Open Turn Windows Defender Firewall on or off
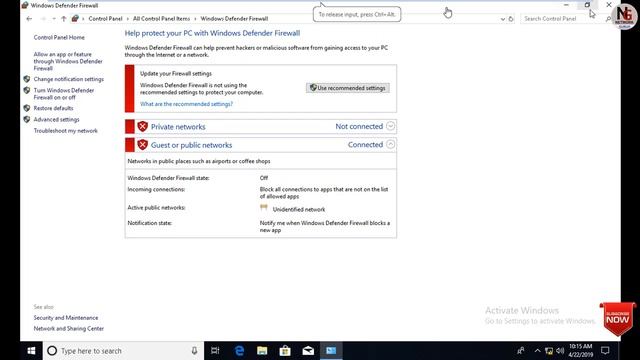The height and width of the screenshot is (360, 640). click(64, 94)
